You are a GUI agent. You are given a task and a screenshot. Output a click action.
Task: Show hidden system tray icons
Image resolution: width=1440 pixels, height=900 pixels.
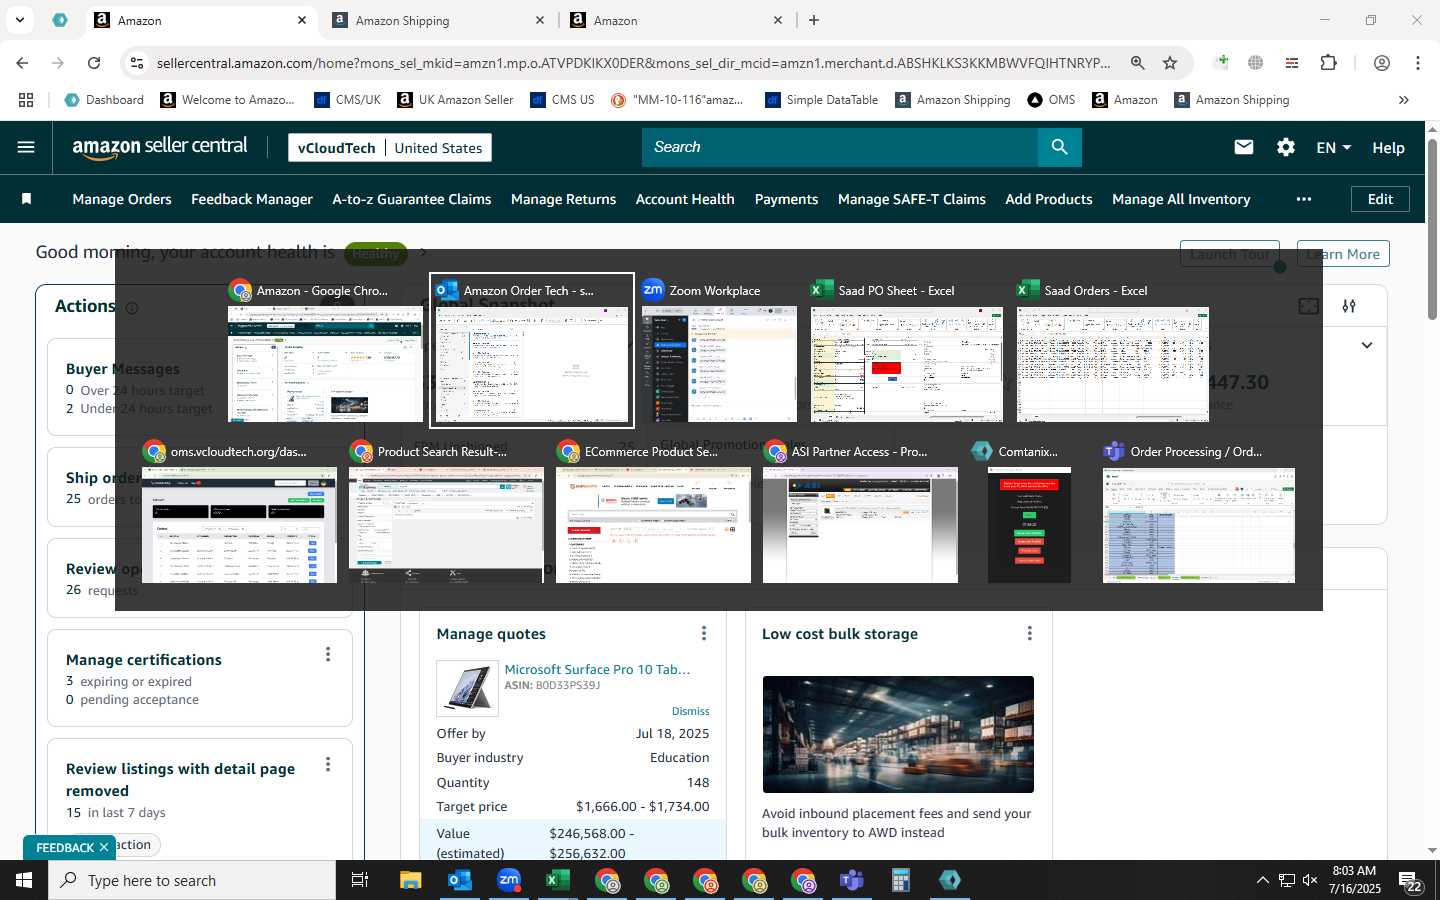click(x=1262, y=880)
